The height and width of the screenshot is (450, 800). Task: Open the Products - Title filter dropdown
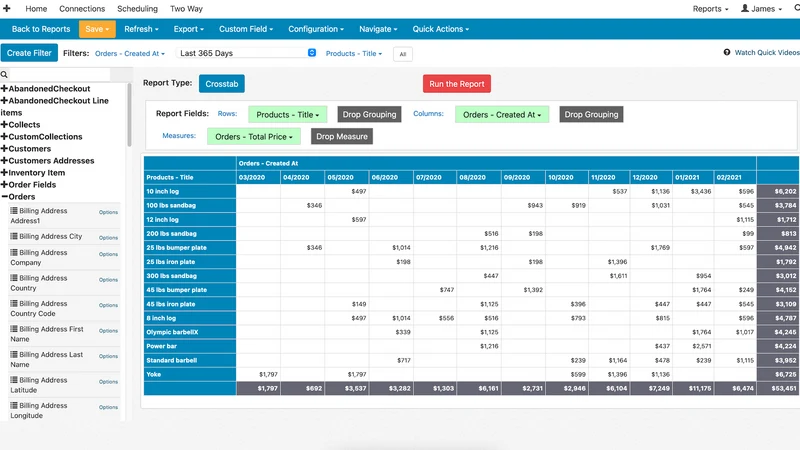[354, 54]
